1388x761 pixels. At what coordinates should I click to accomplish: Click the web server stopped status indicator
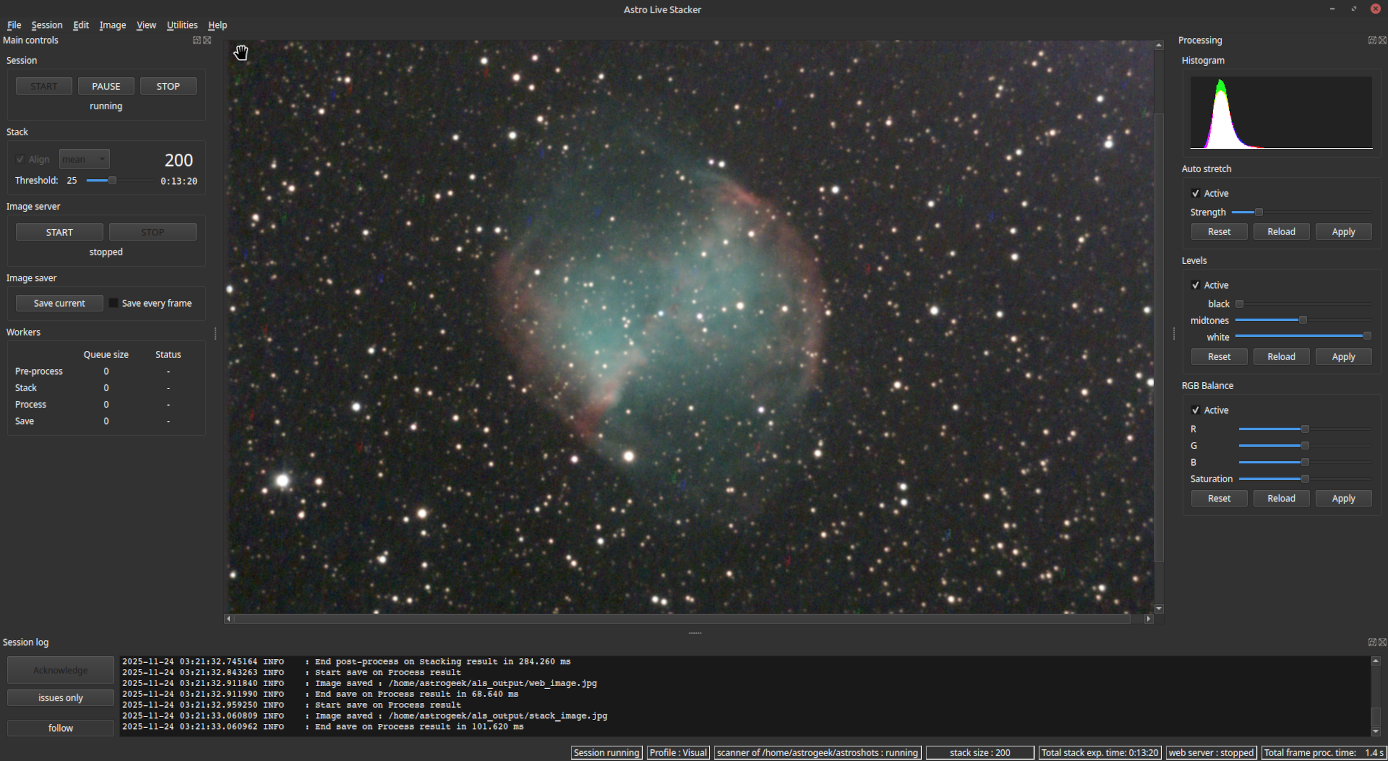point(1211,752)
